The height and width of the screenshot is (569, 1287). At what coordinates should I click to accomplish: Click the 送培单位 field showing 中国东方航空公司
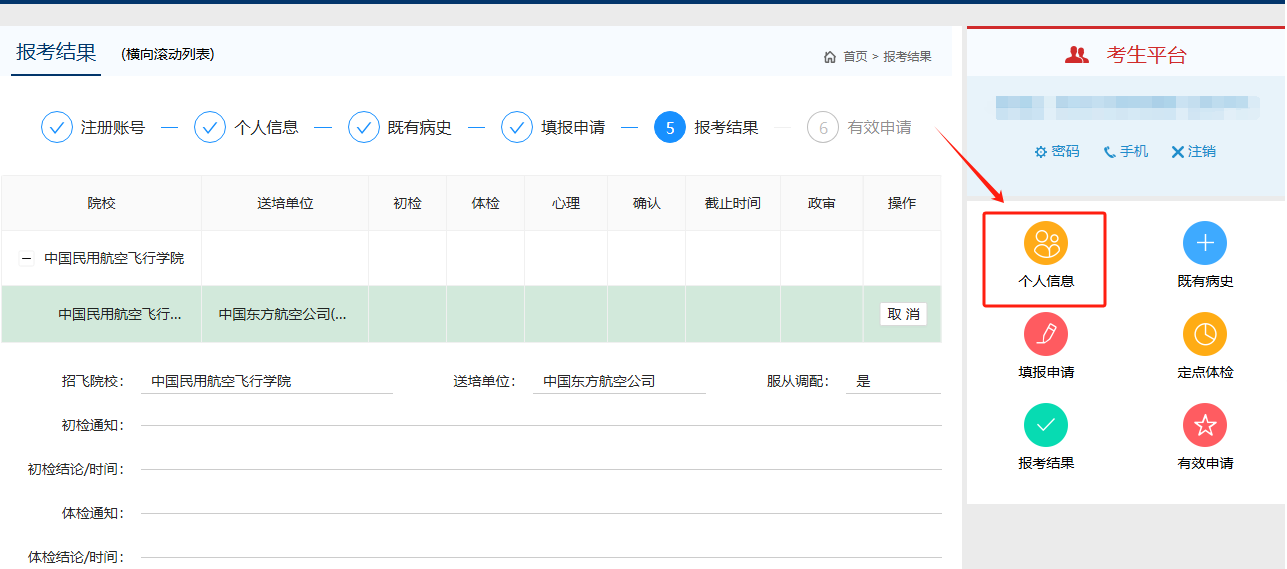pyautogui.click(x=618, y=381)
